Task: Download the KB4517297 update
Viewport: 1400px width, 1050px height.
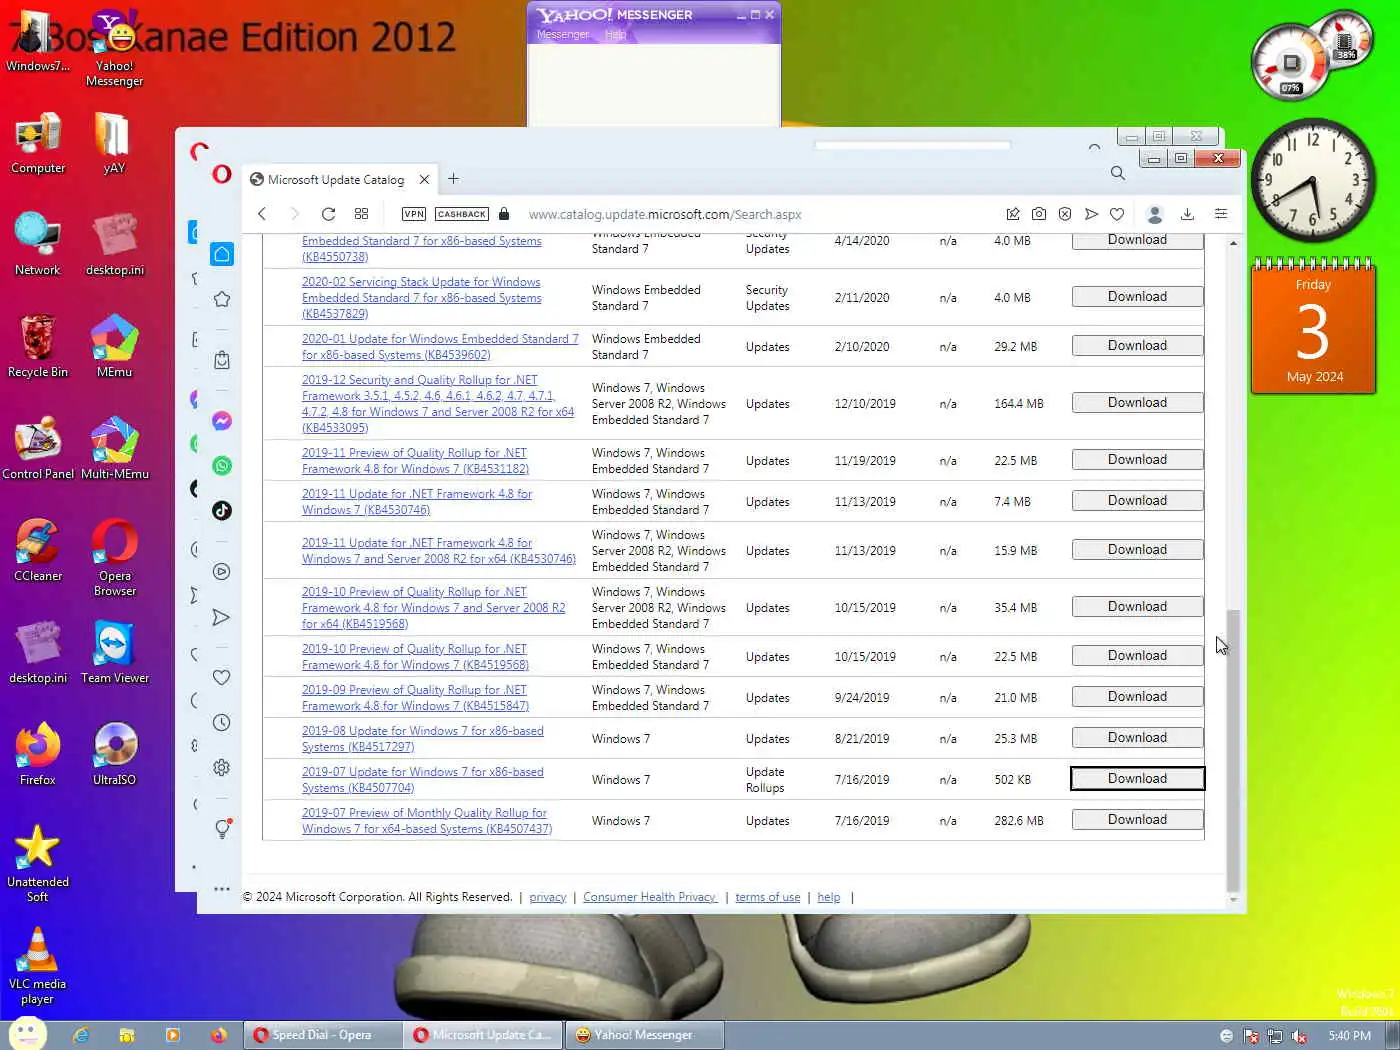Action: [x=1137, y=737]
